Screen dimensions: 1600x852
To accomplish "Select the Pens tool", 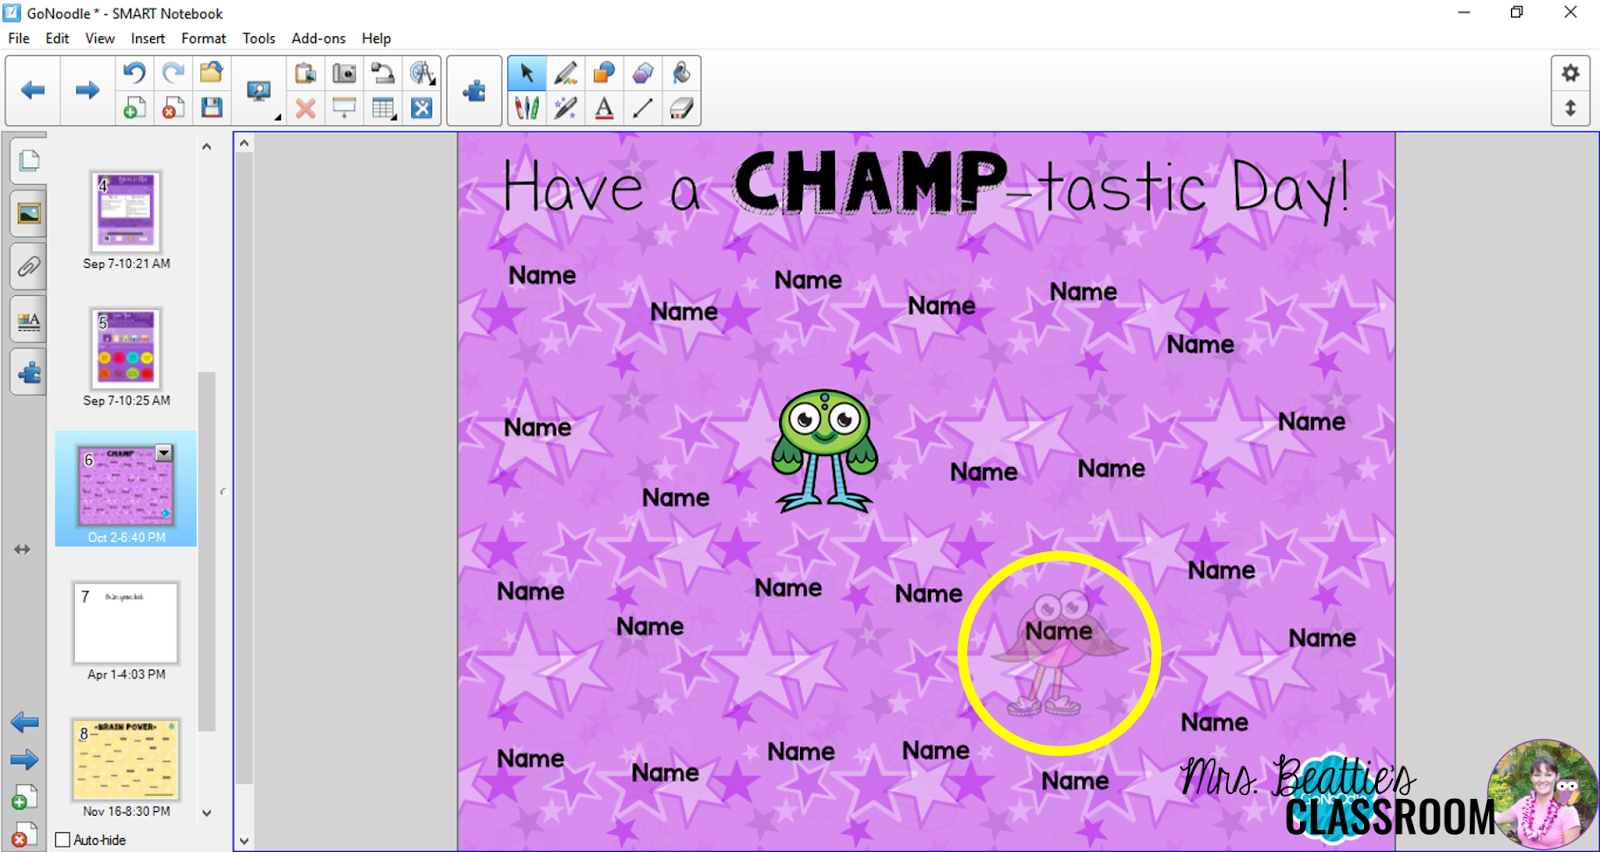I will (566, 73).
